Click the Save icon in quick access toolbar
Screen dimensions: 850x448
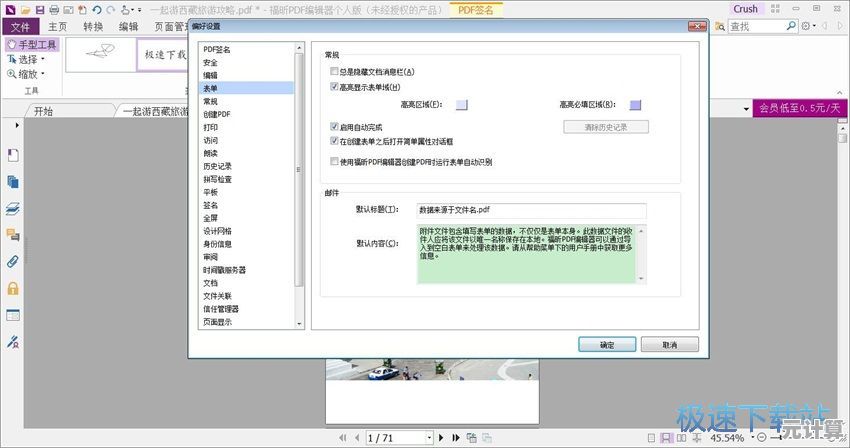click(x=39, y=9)
